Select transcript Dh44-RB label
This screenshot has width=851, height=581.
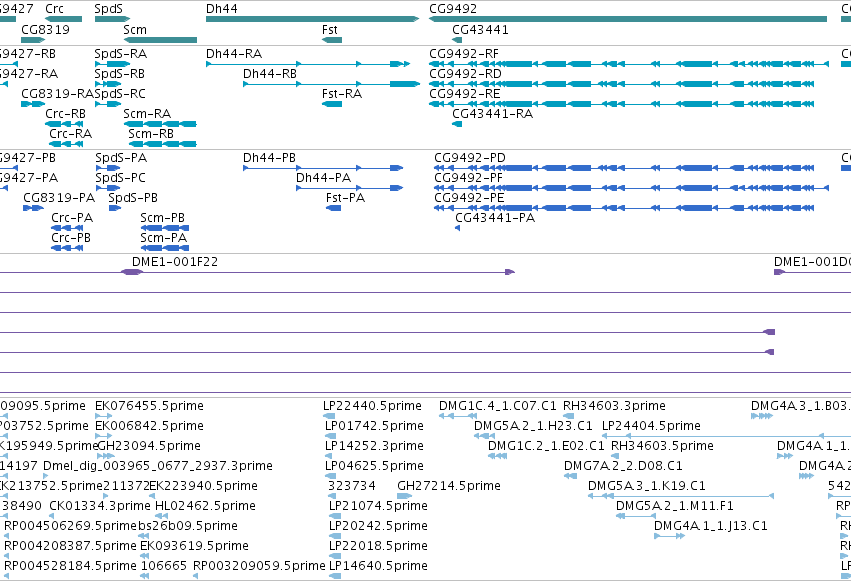coord(270,74)
